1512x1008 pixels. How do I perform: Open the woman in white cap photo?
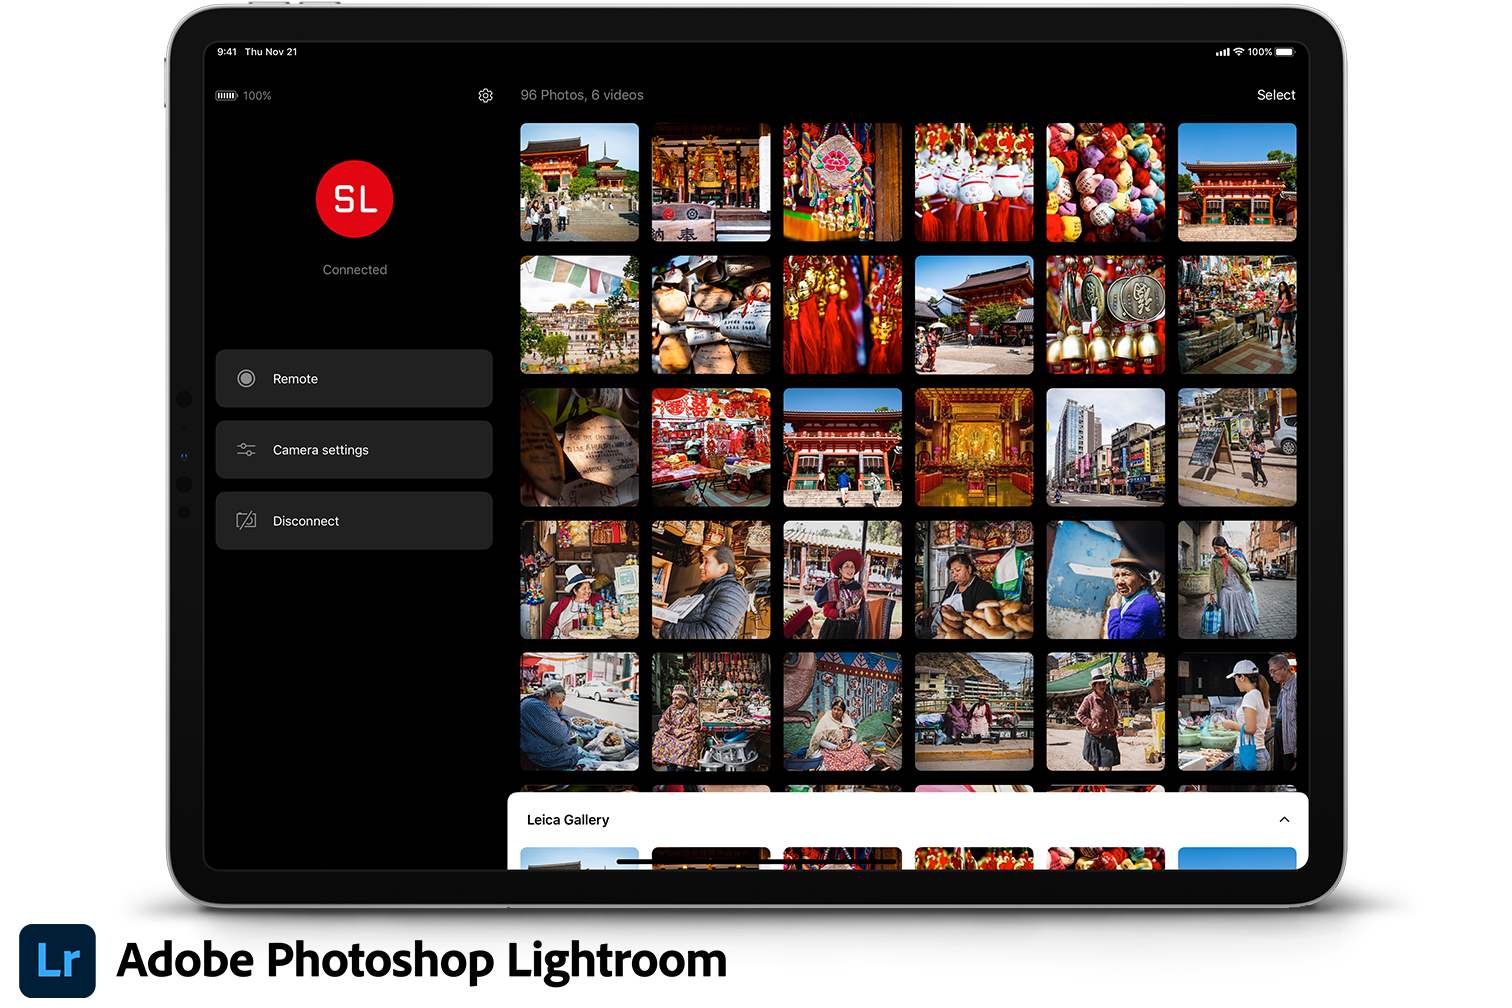[x=1237, y=712]
